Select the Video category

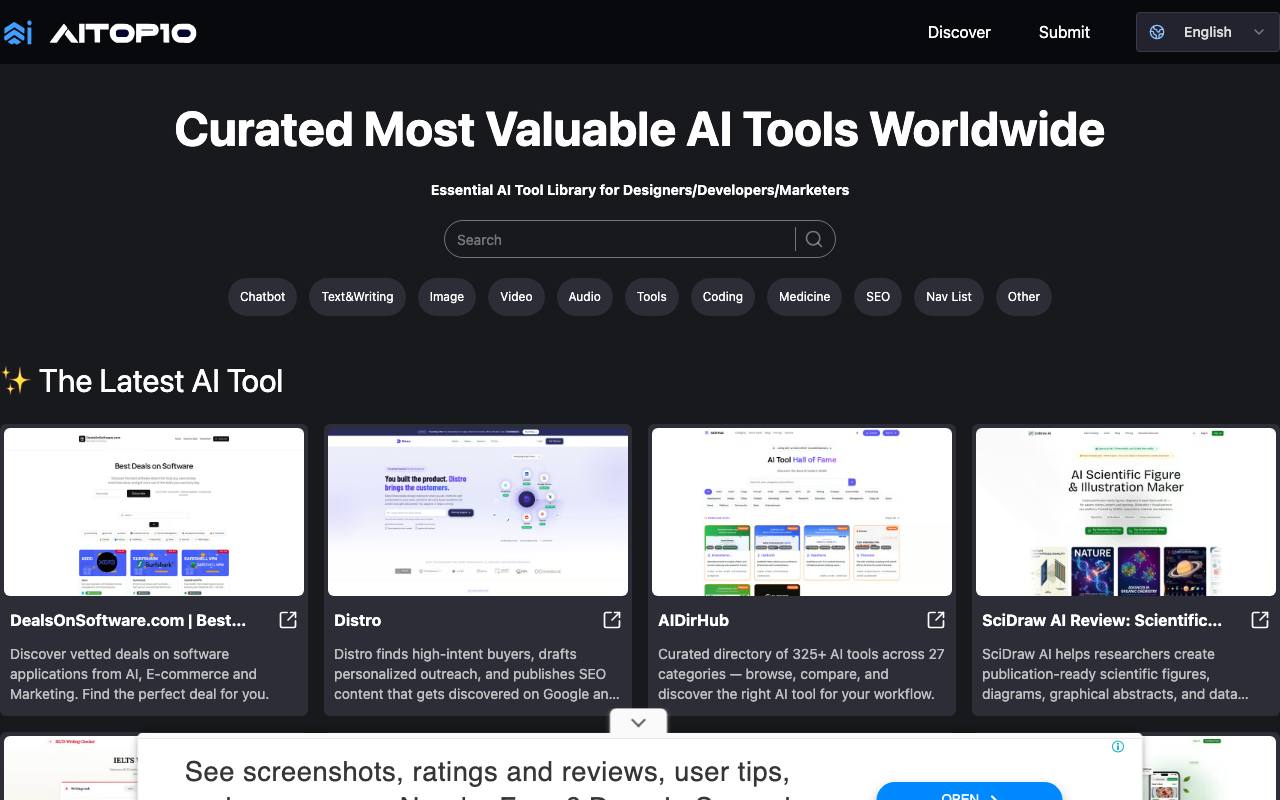click(516, 297)
